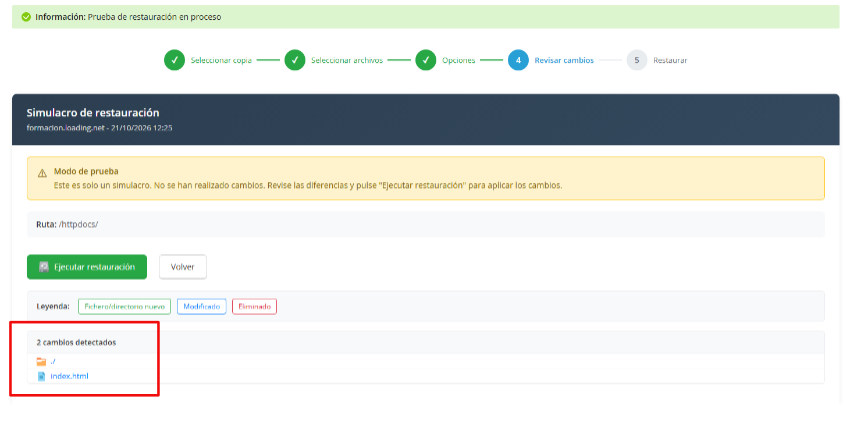Screen dimensions: 850x422
Task: Click the Prueba de restauración en proceso message
Action: click(x=154, y=17)
